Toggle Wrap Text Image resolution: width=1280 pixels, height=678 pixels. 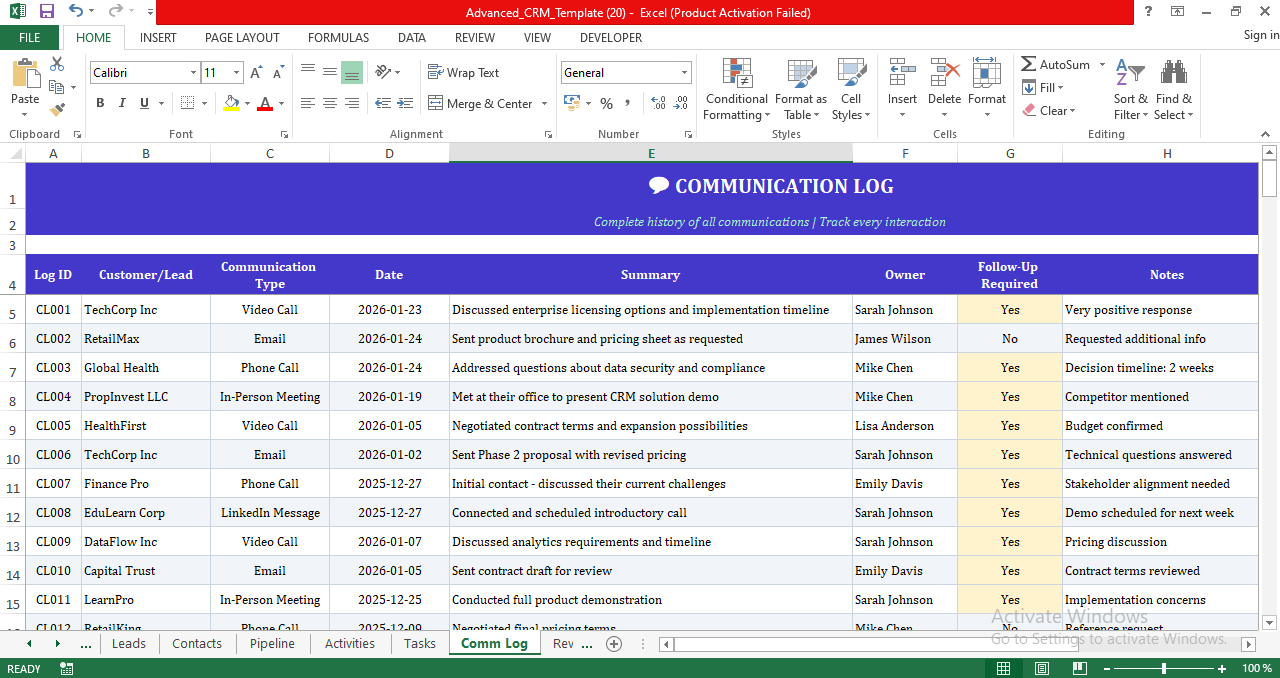463,73
